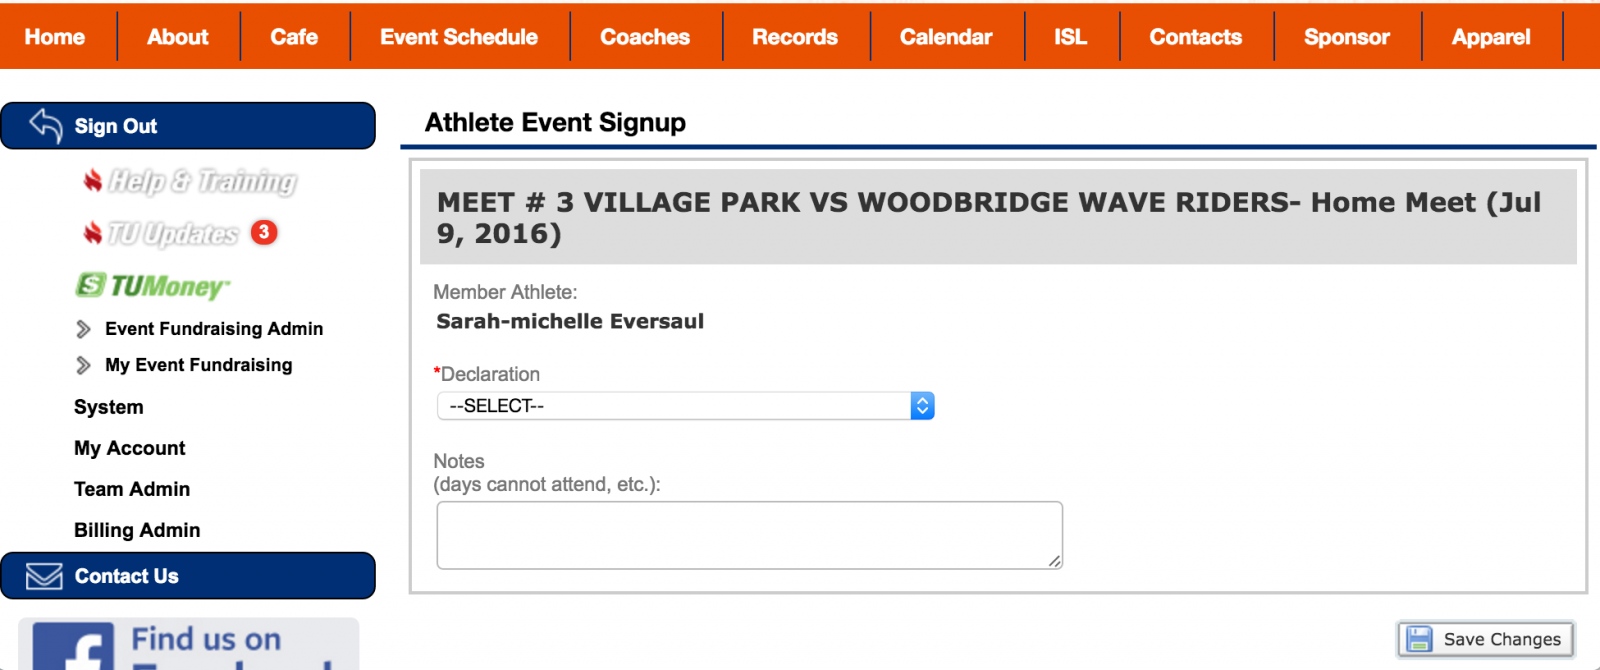Click the TU Updates notification badge
The width and height of the screenshot is (1600, 670).
pos(264,232)
